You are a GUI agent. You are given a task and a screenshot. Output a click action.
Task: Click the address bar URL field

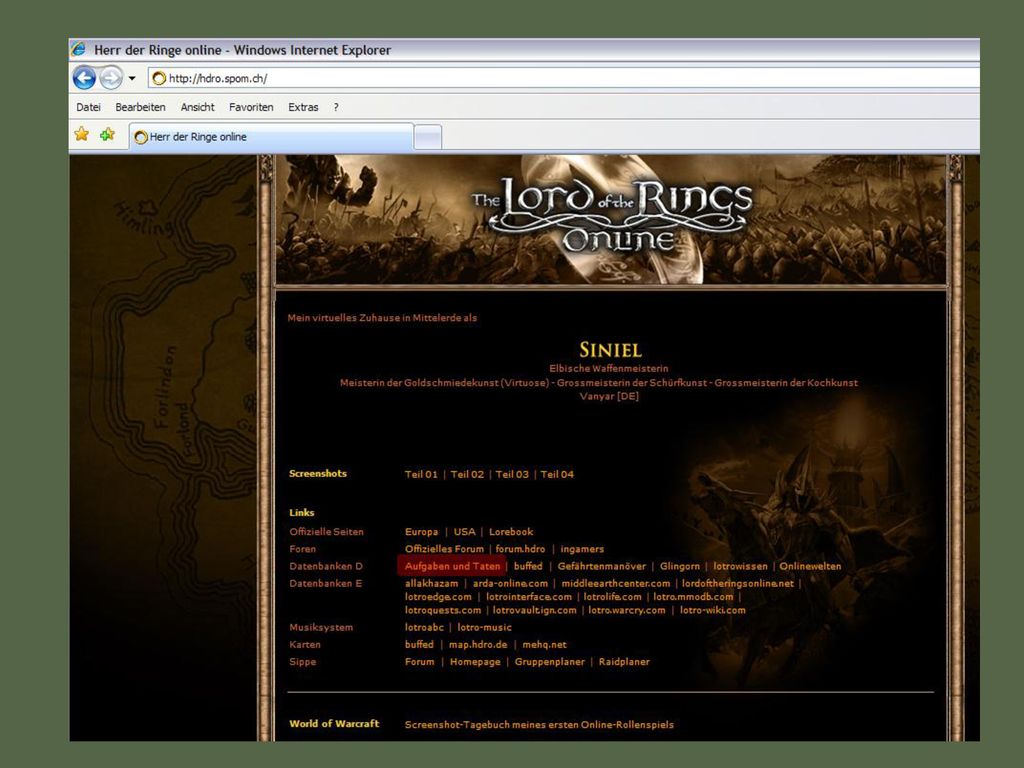coord(564,78)
